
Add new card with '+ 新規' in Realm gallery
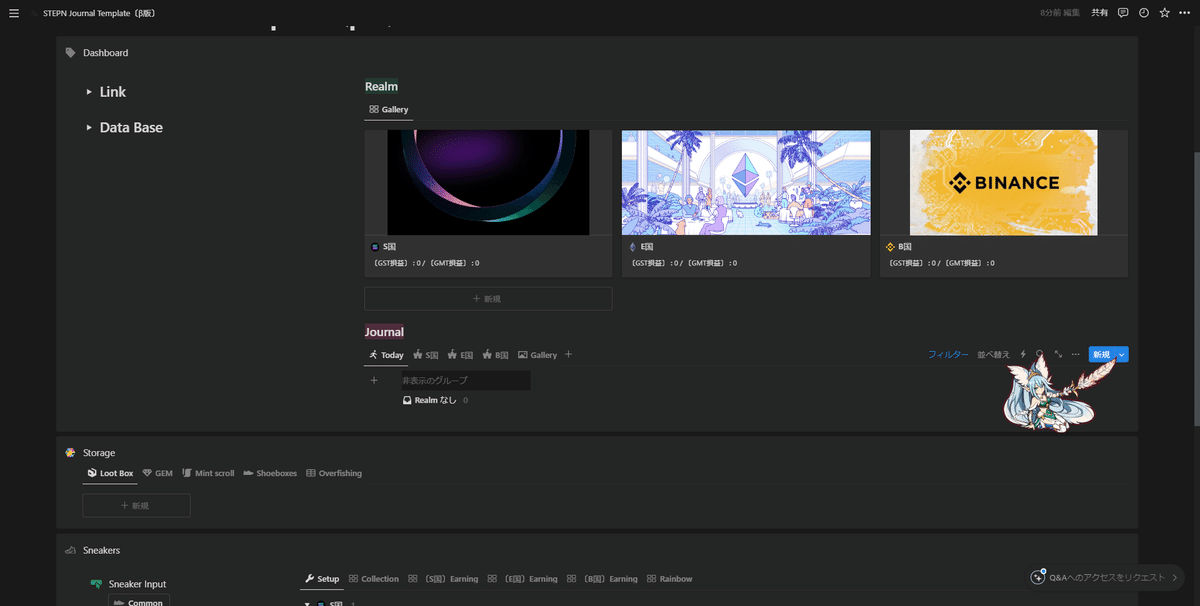pos(488,298)
